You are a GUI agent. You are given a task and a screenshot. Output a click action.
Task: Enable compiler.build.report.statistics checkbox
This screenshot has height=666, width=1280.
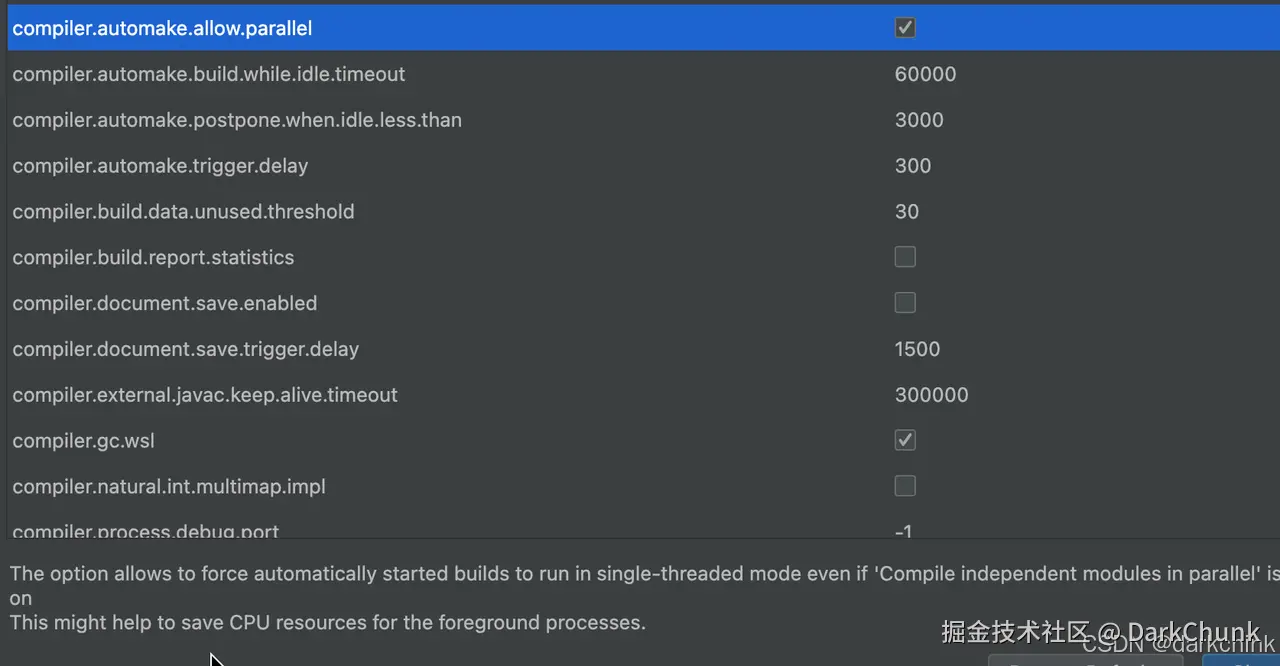point(905,257)
